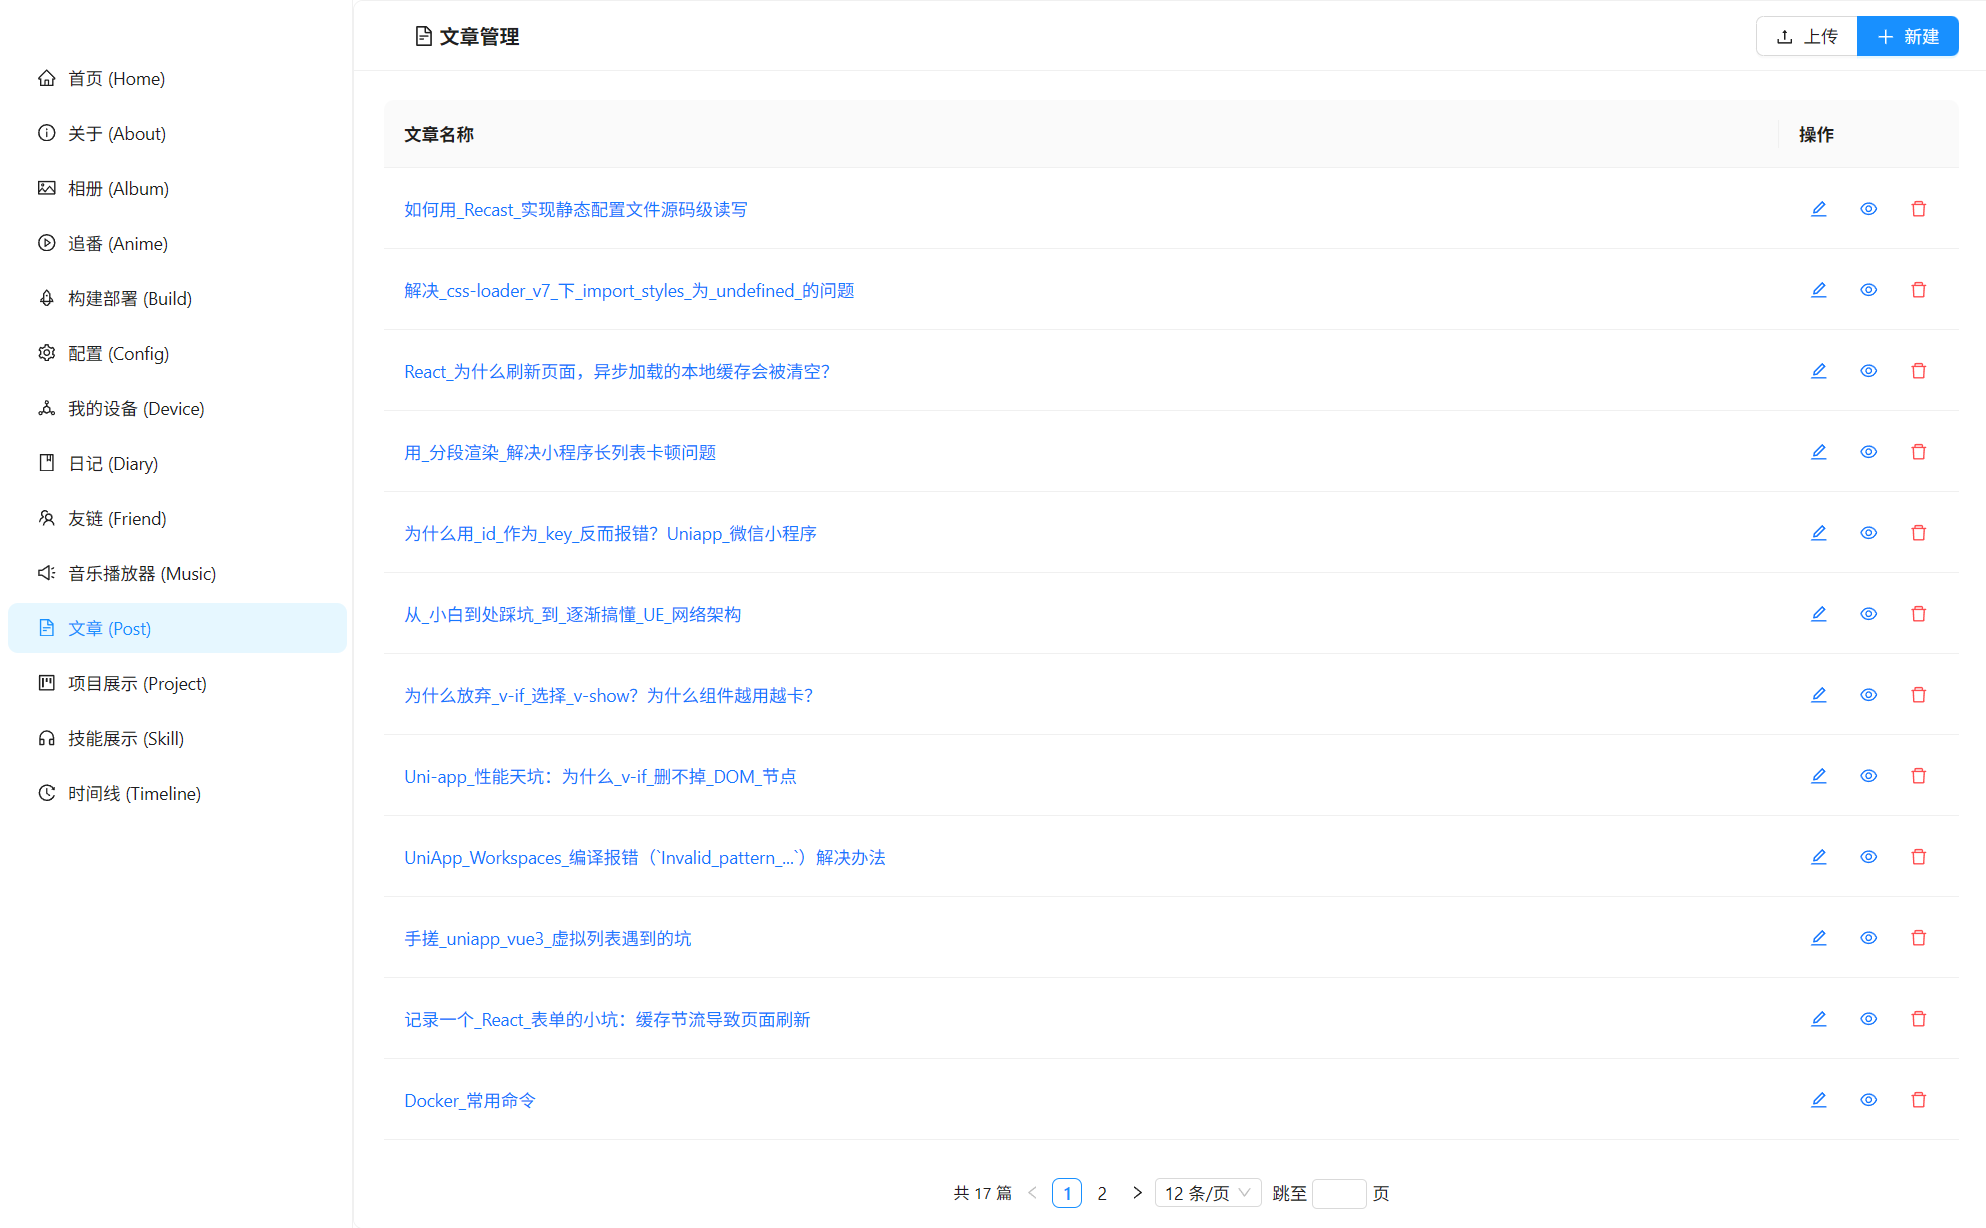Click the 新建 create button
Screen dimensions: 1986x1228
pos(1908,36)
